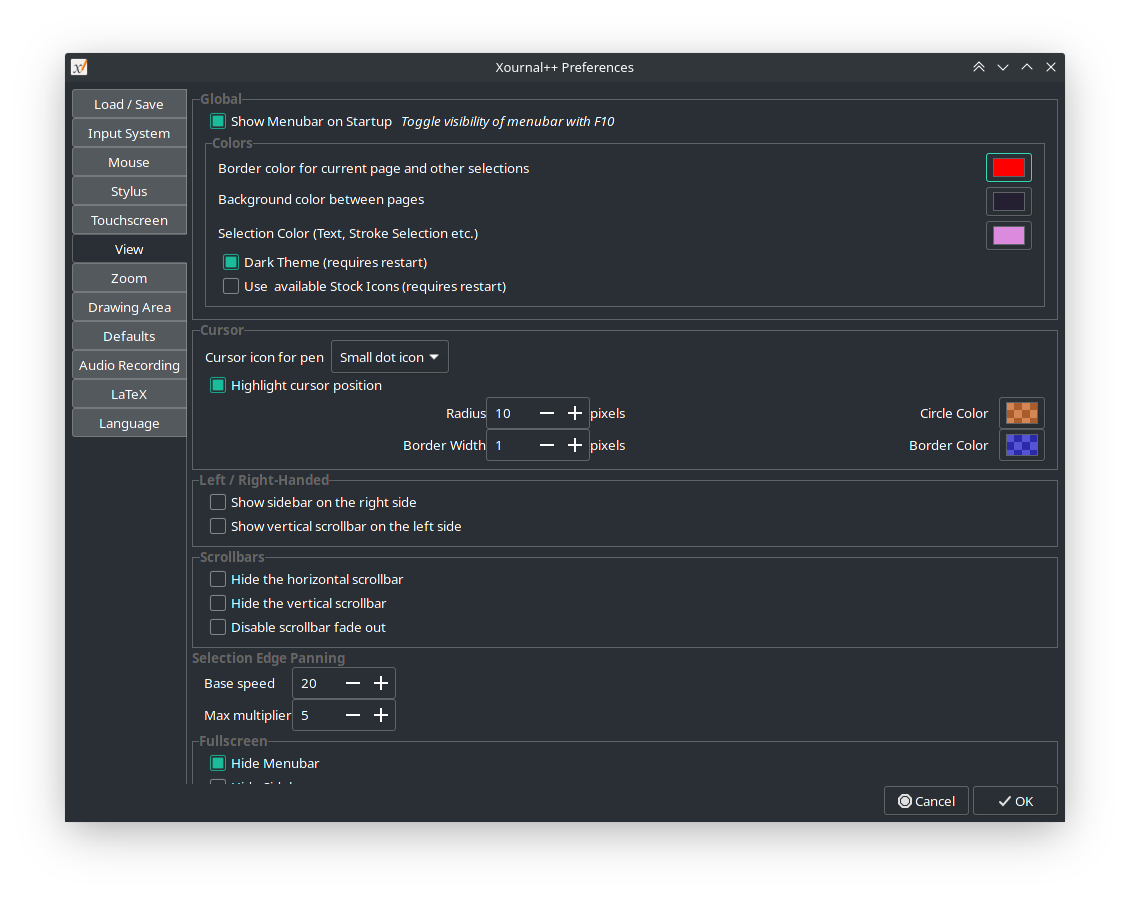Go to Touchscreen tab
Image resolution: width=1130 pixels, height=899 pixels.
point(129,221)
